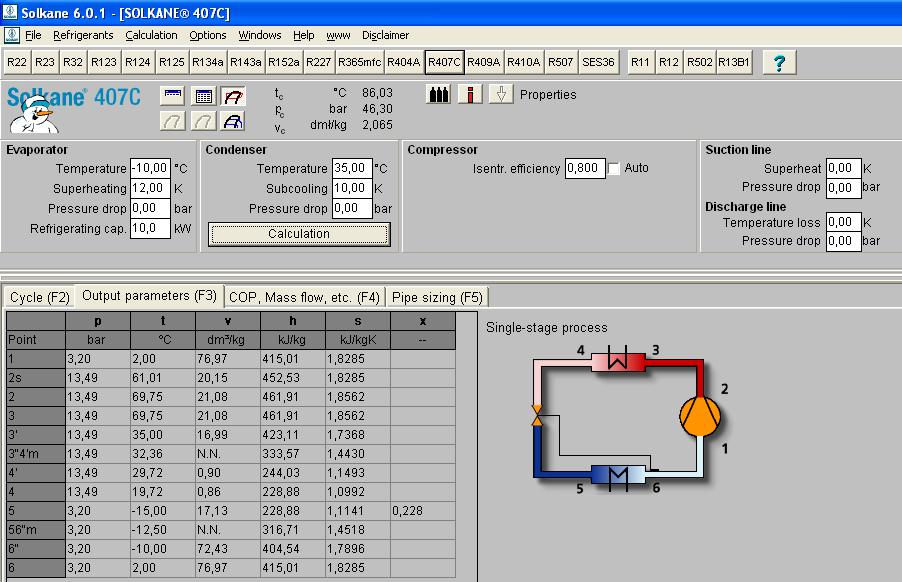
Task: Pick the R12 refrigerant button
Action: tap(669, 62)
